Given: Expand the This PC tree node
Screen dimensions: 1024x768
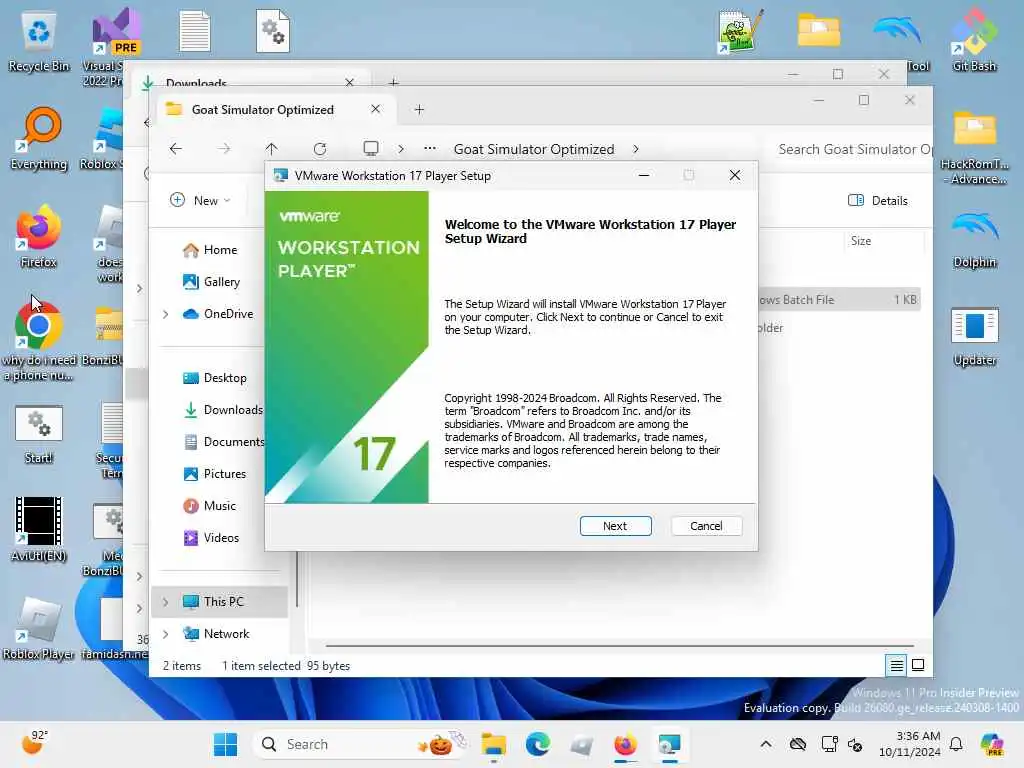Looking at the screenshot, I should coord(165,602).
